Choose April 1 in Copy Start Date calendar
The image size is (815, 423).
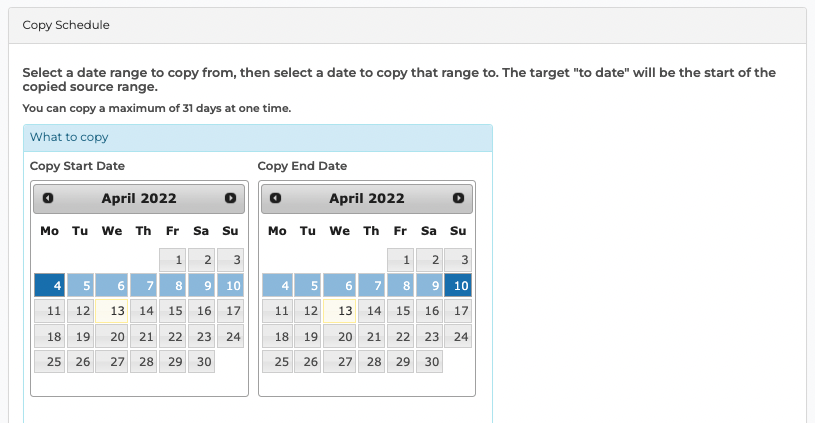pos(173,260)
